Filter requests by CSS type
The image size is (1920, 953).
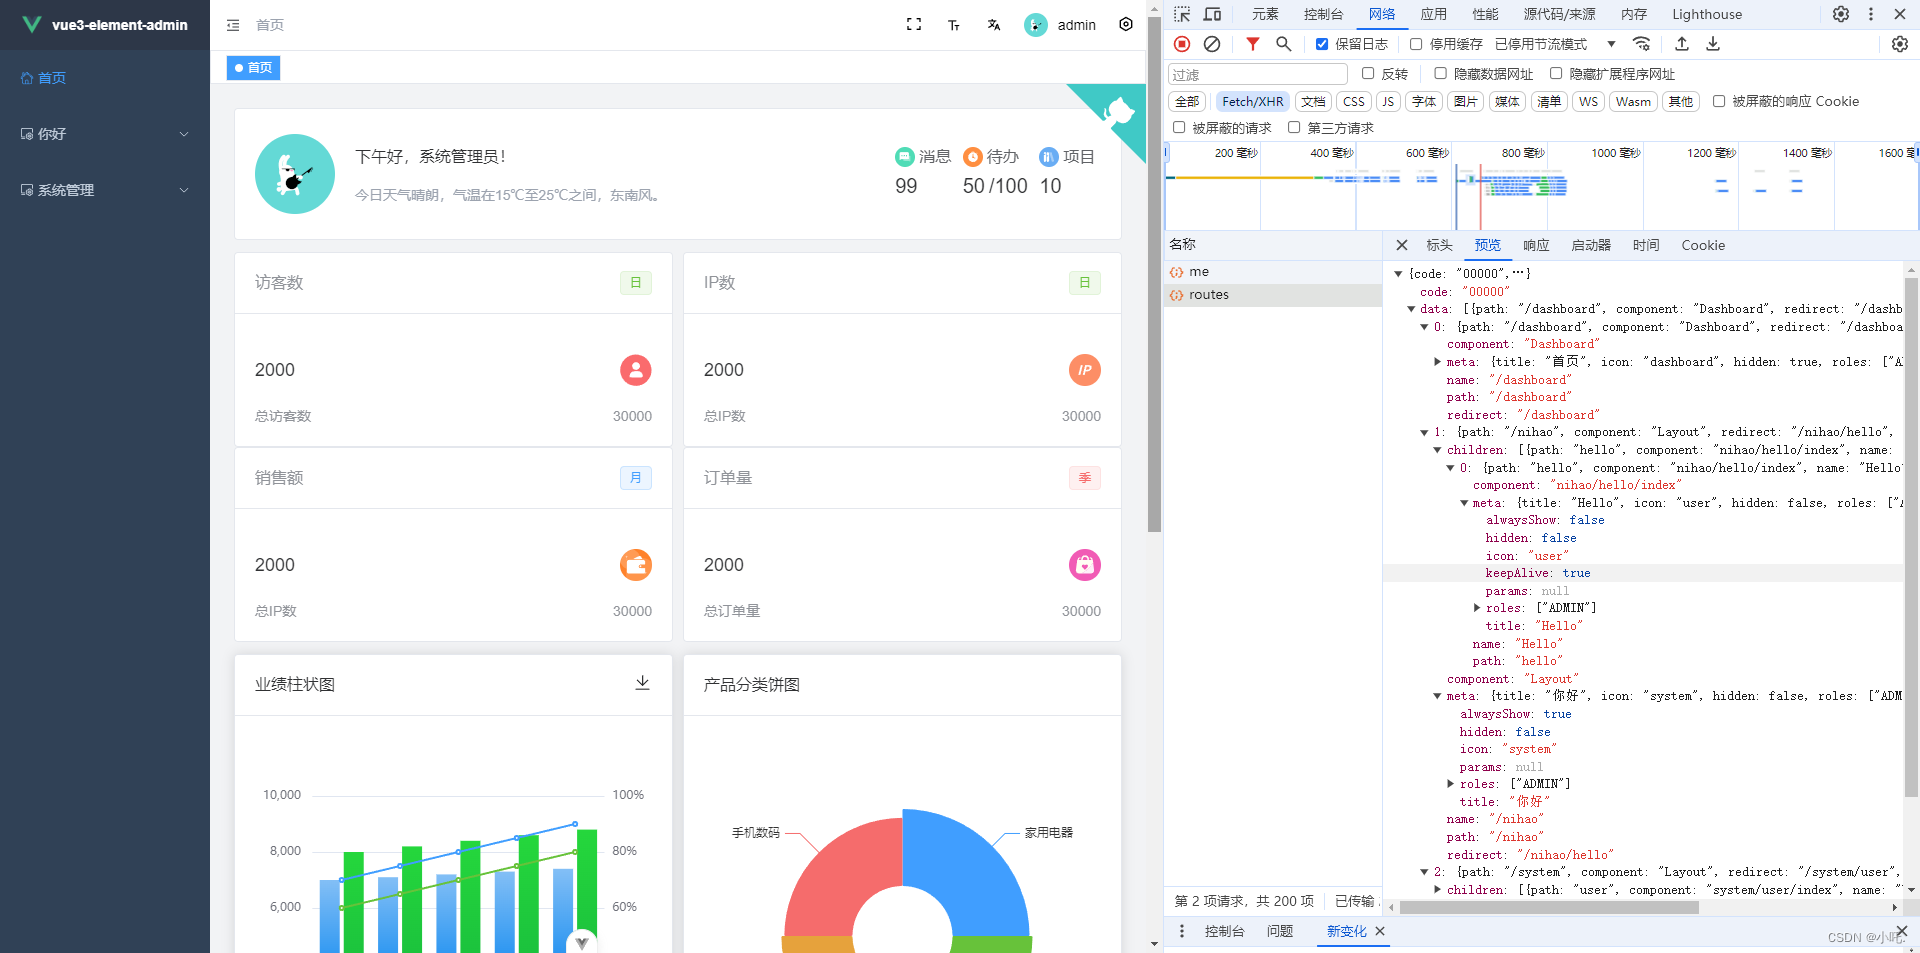click(x=1354, y=101)
